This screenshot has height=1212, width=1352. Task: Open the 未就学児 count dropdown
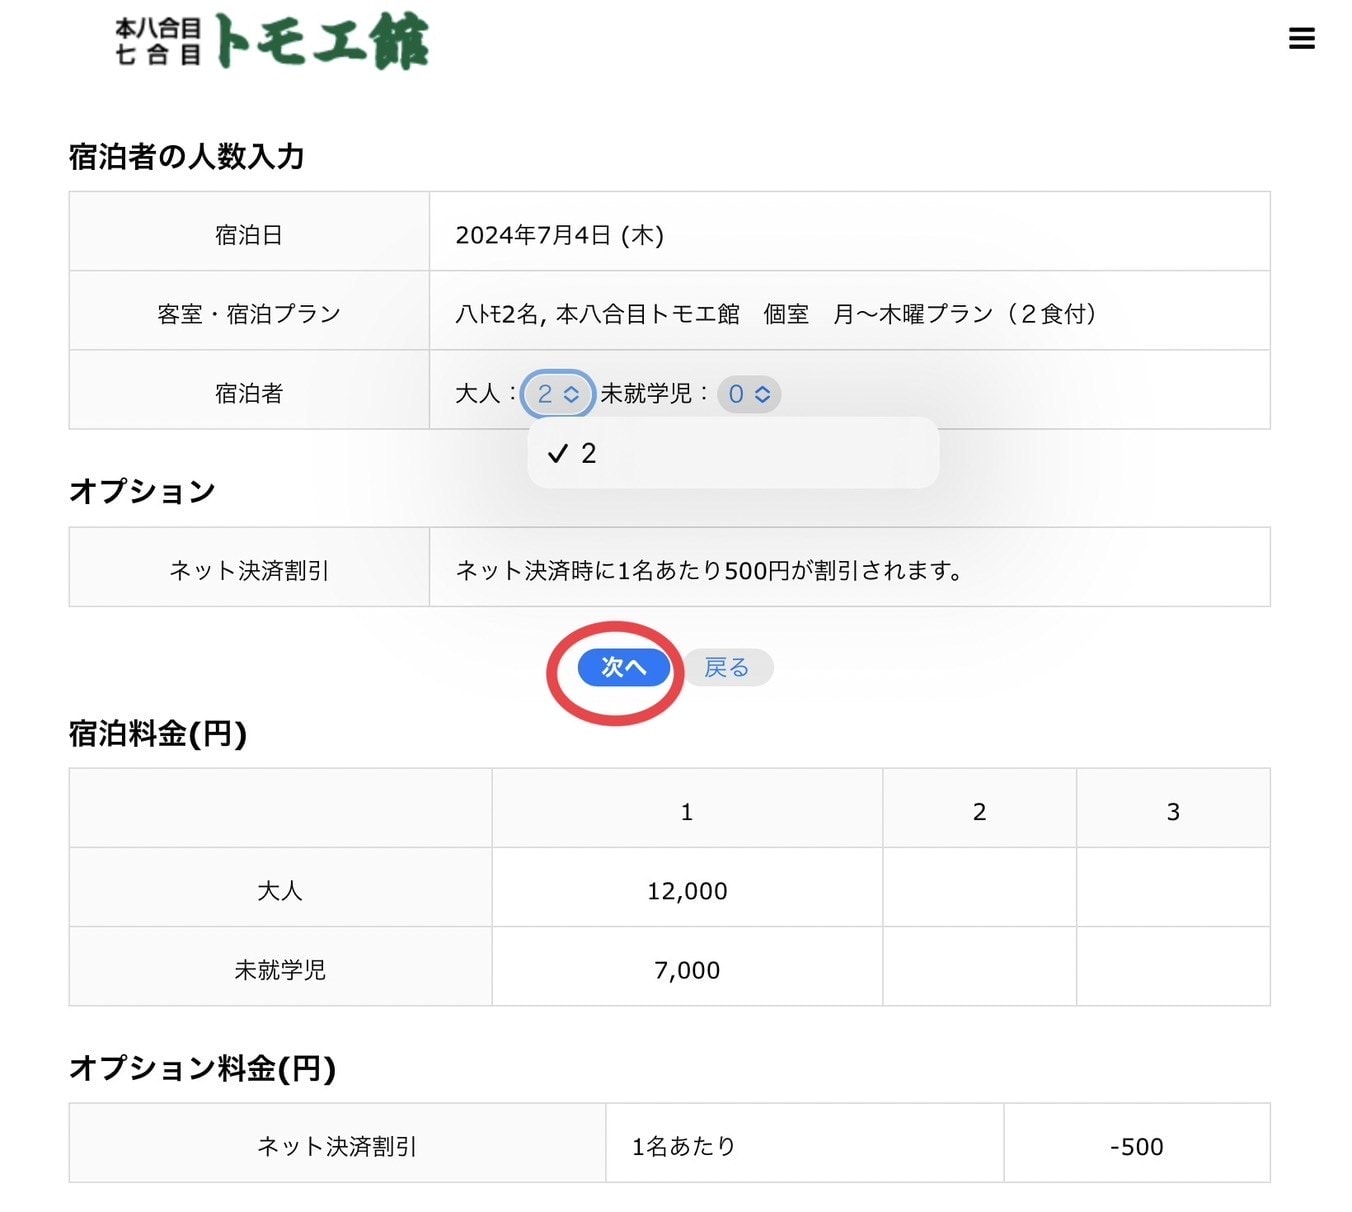click(749, 394)
